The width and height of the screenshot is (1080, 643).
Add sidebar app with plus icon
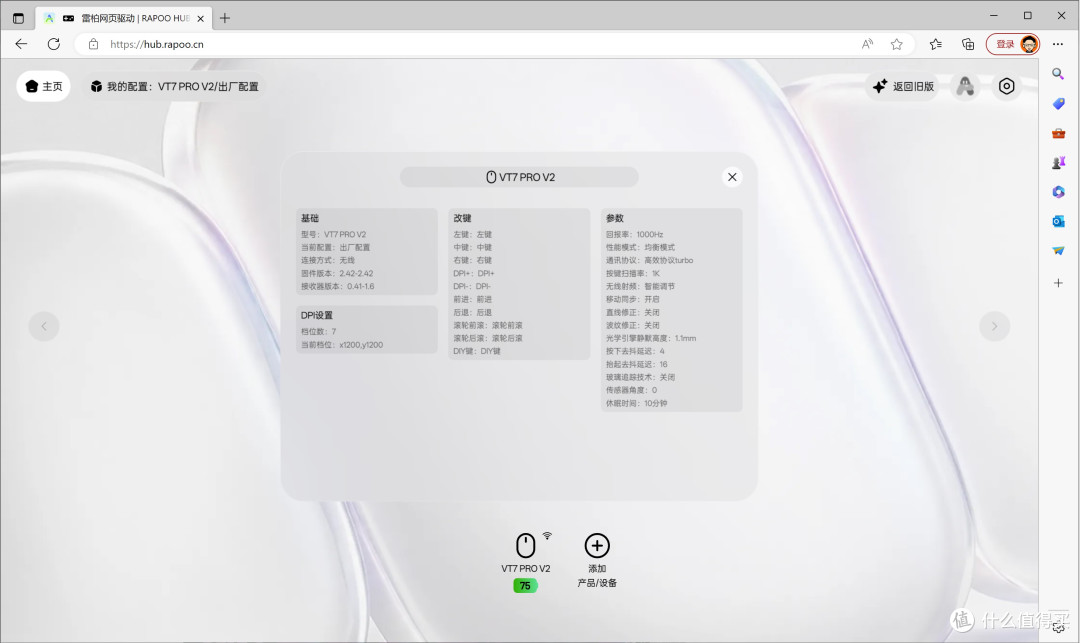tap(1058, 282)
